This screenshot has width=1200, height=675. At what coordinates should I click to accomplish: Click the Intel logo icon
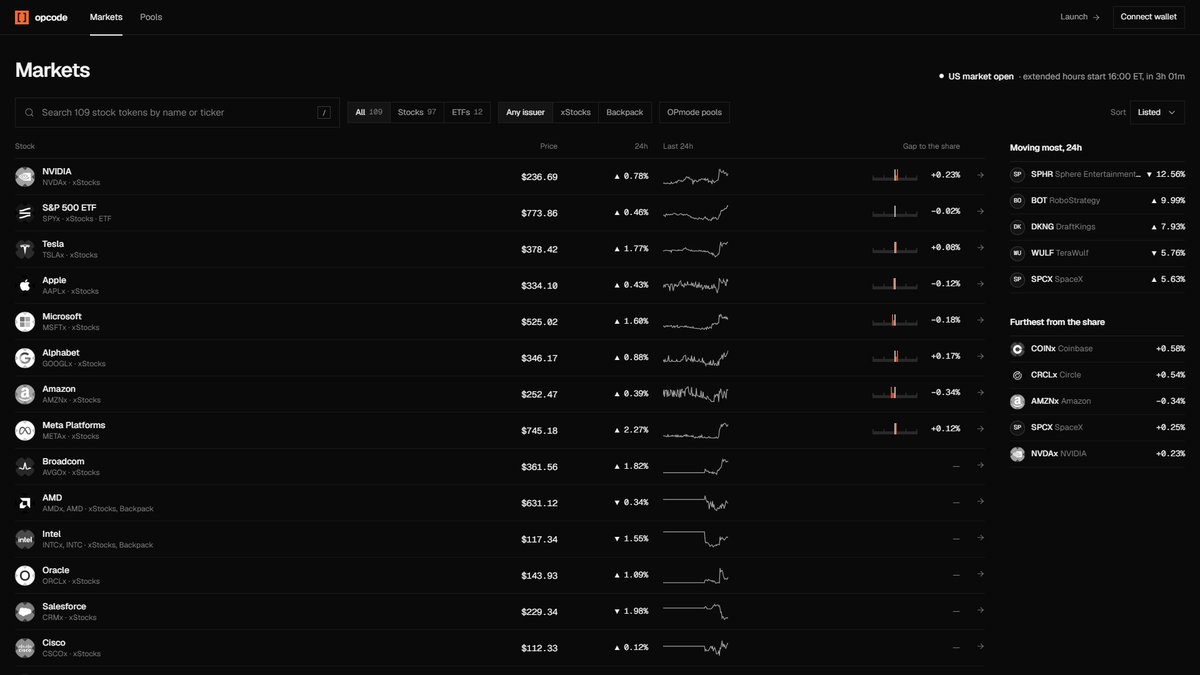click(x=25, y=539)
